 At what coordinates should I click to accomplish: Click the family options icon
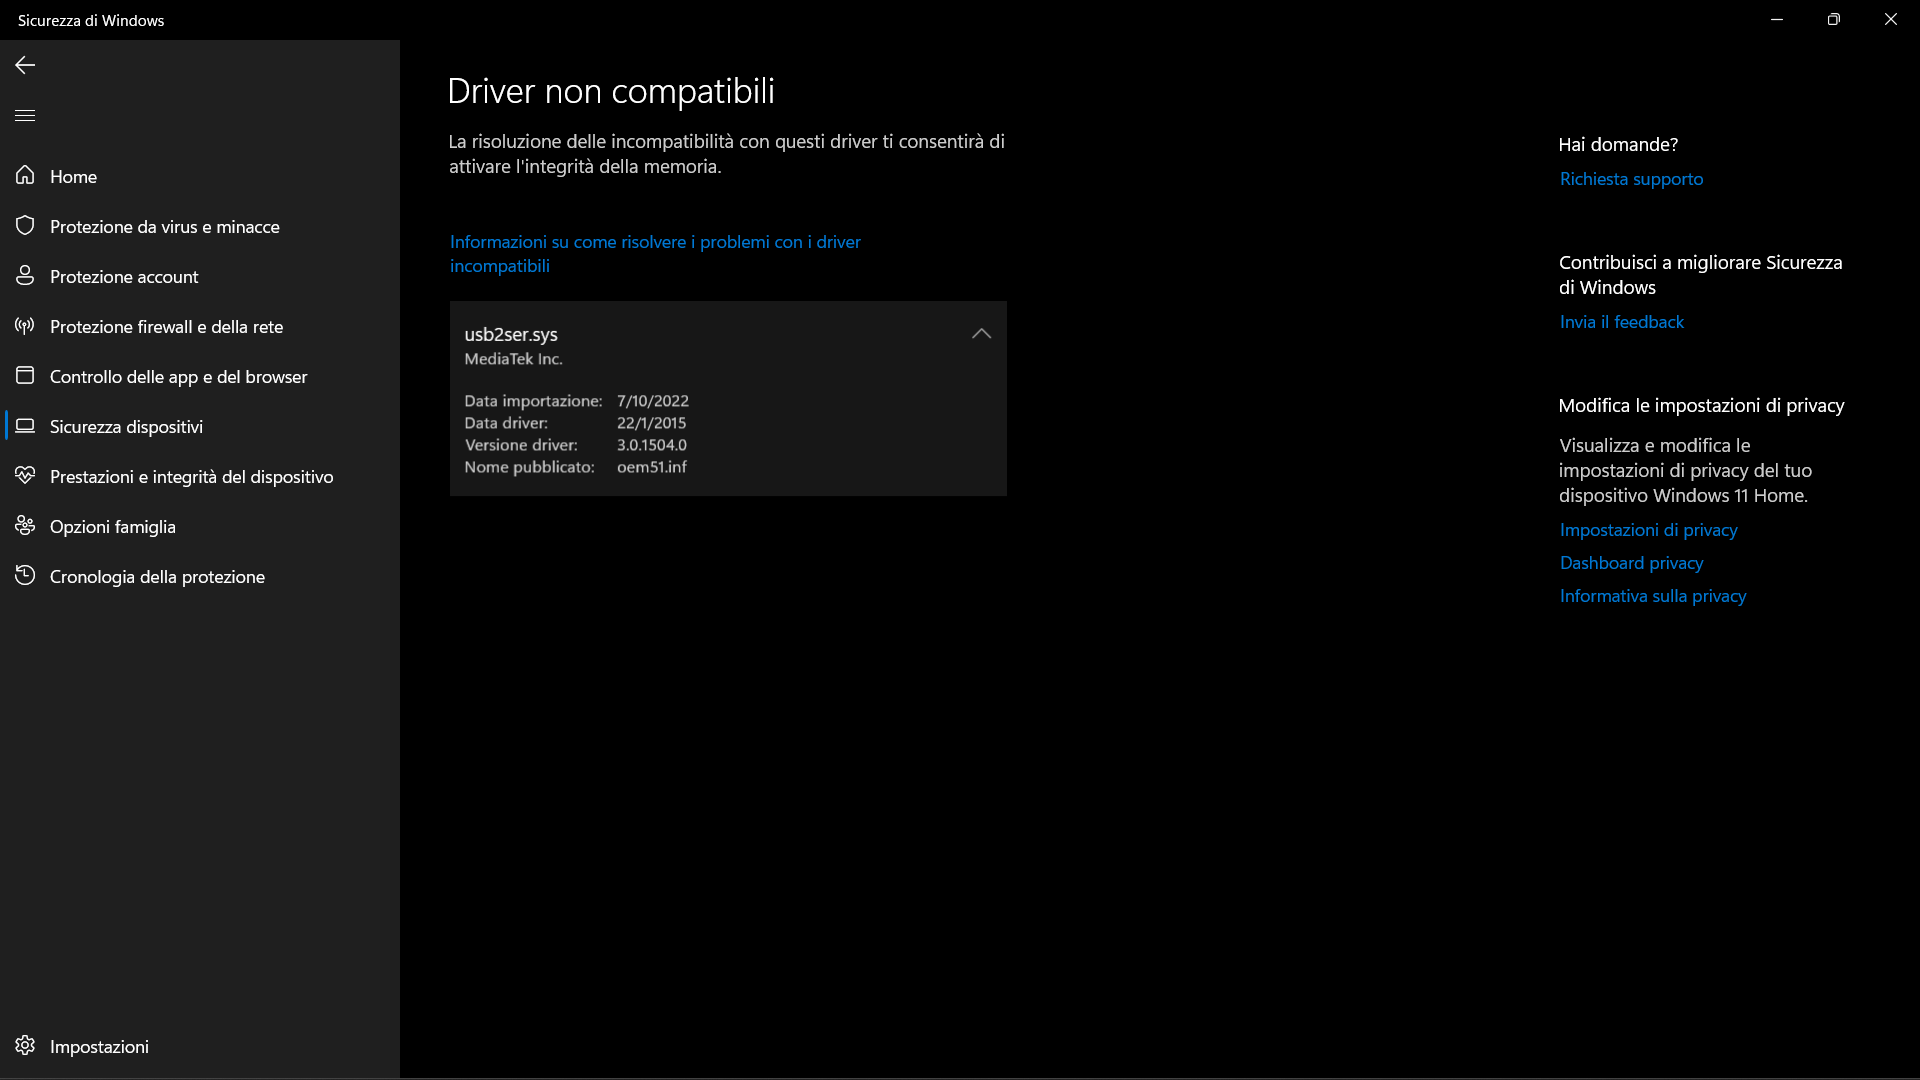pyautogui.click(x=25, y=526)
